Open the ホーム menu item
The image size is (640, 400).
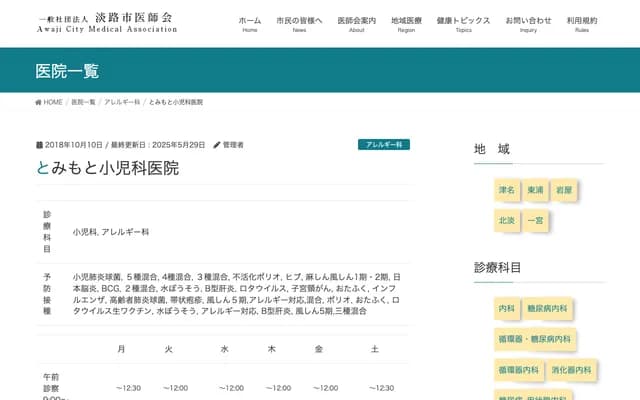pos(250,24)
